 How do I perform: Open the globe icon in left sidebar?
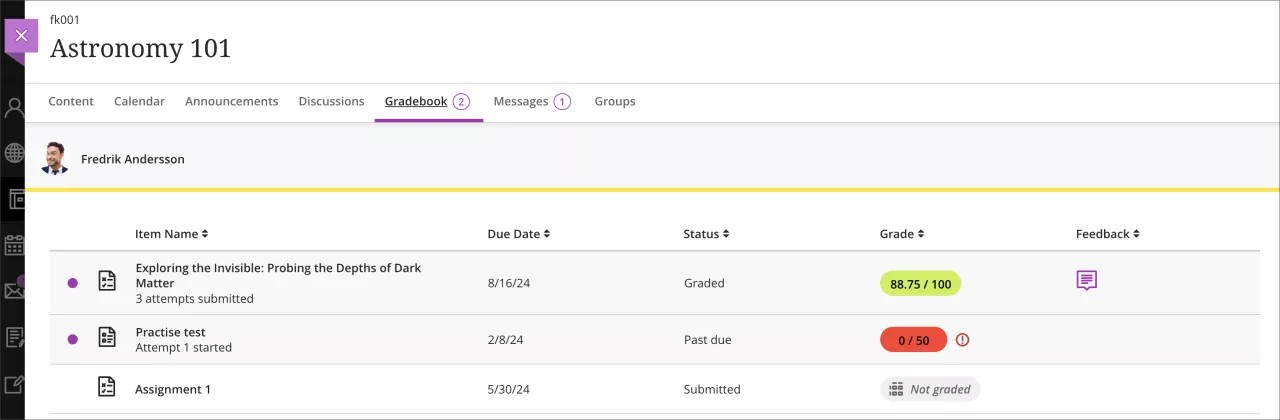(13, 153)
